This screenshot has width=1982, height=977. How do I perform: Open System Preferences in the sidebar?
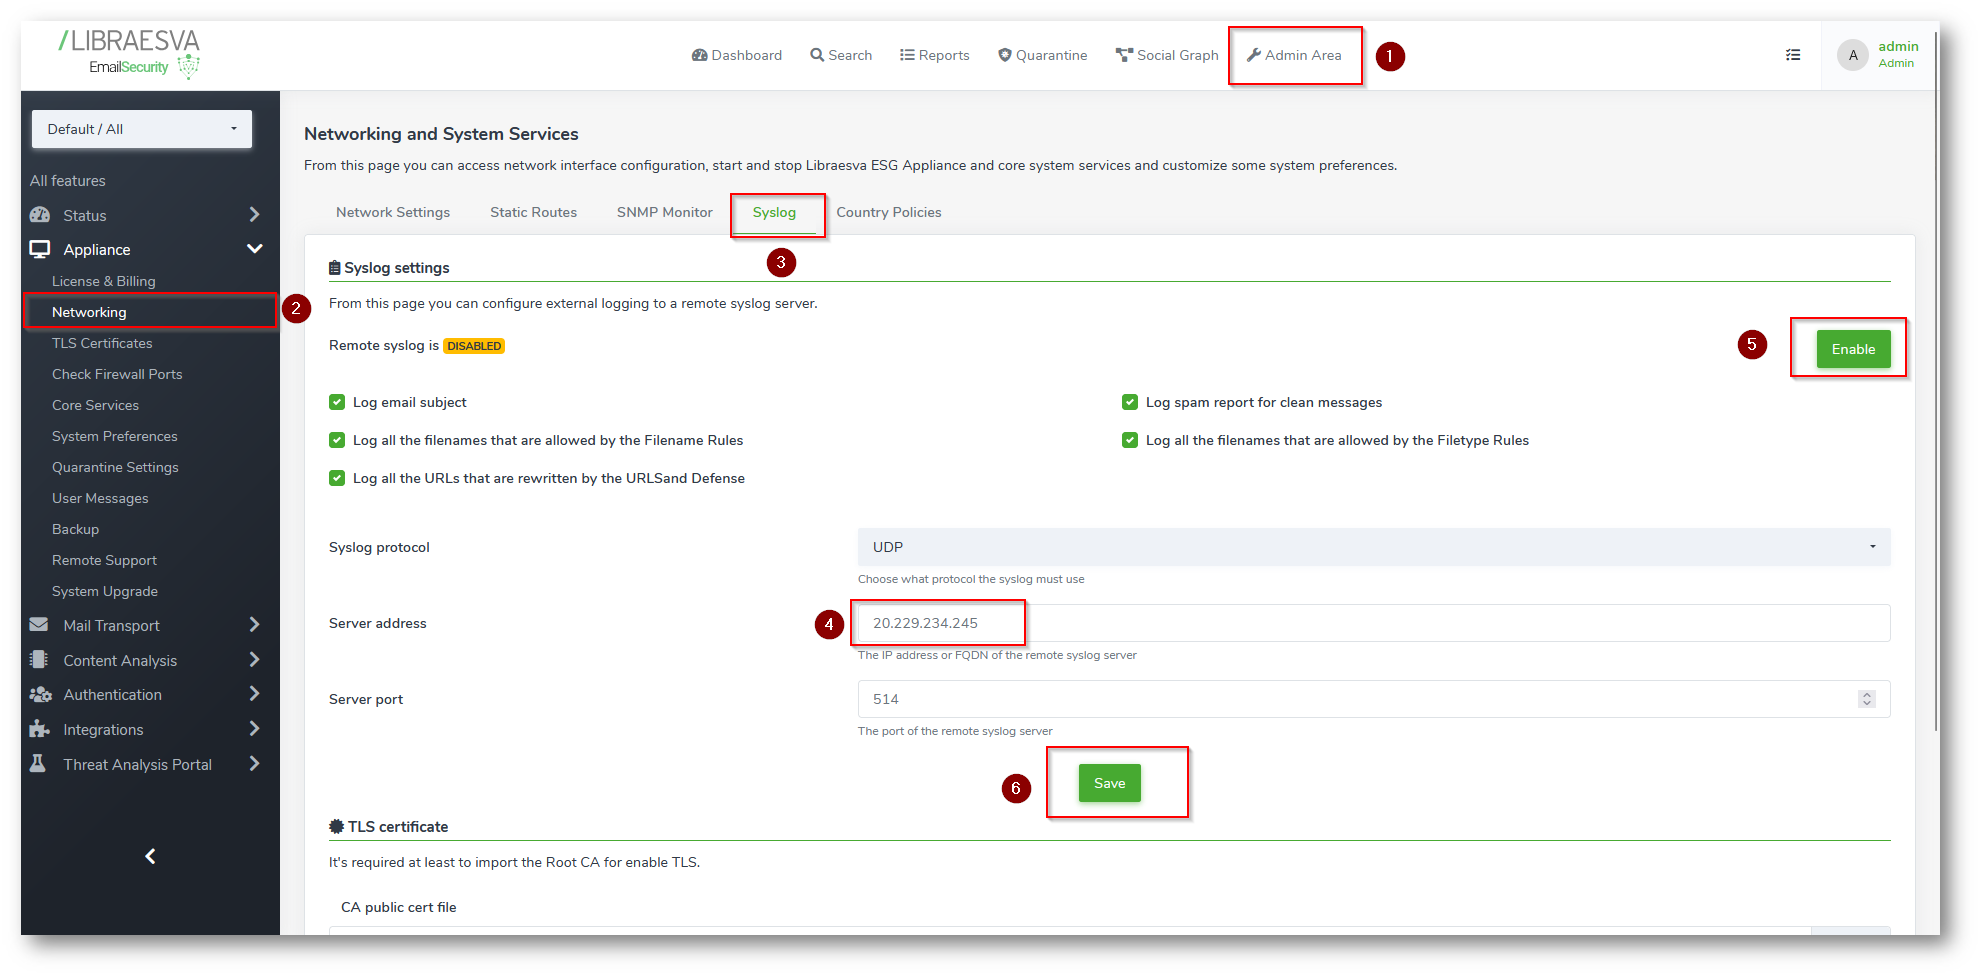pos(115,436)
